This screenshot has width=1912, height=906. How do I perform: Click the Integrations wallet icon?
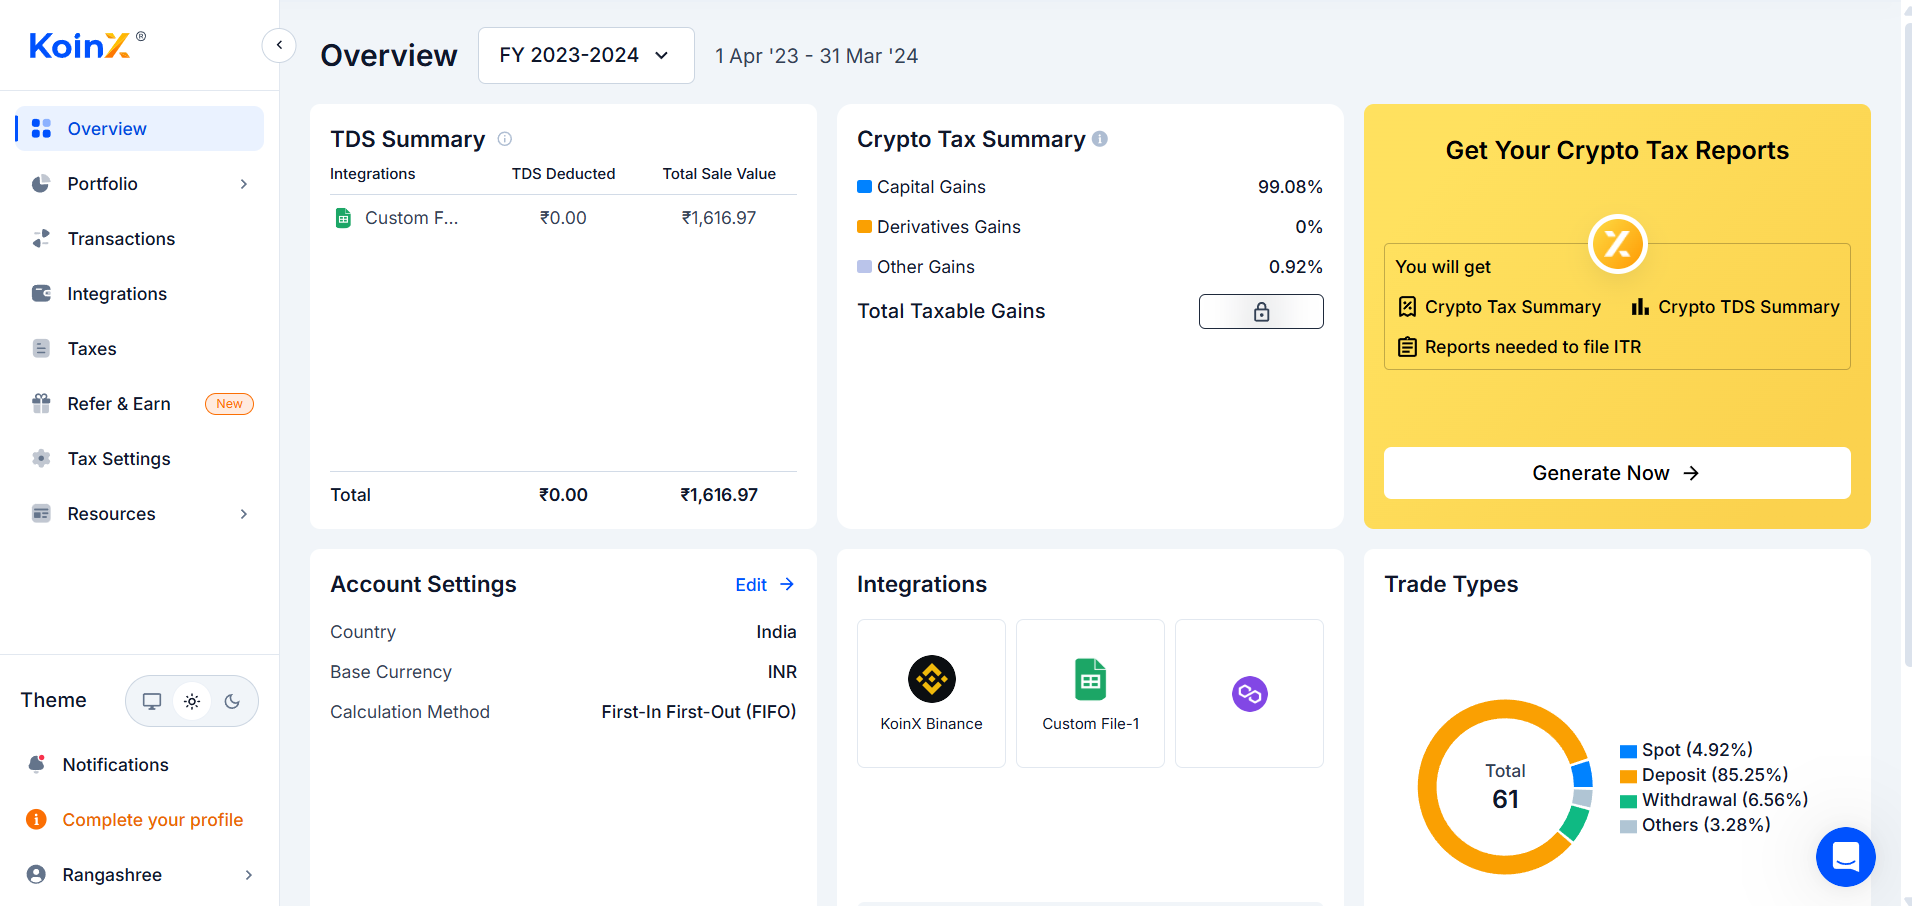[41, 293]
